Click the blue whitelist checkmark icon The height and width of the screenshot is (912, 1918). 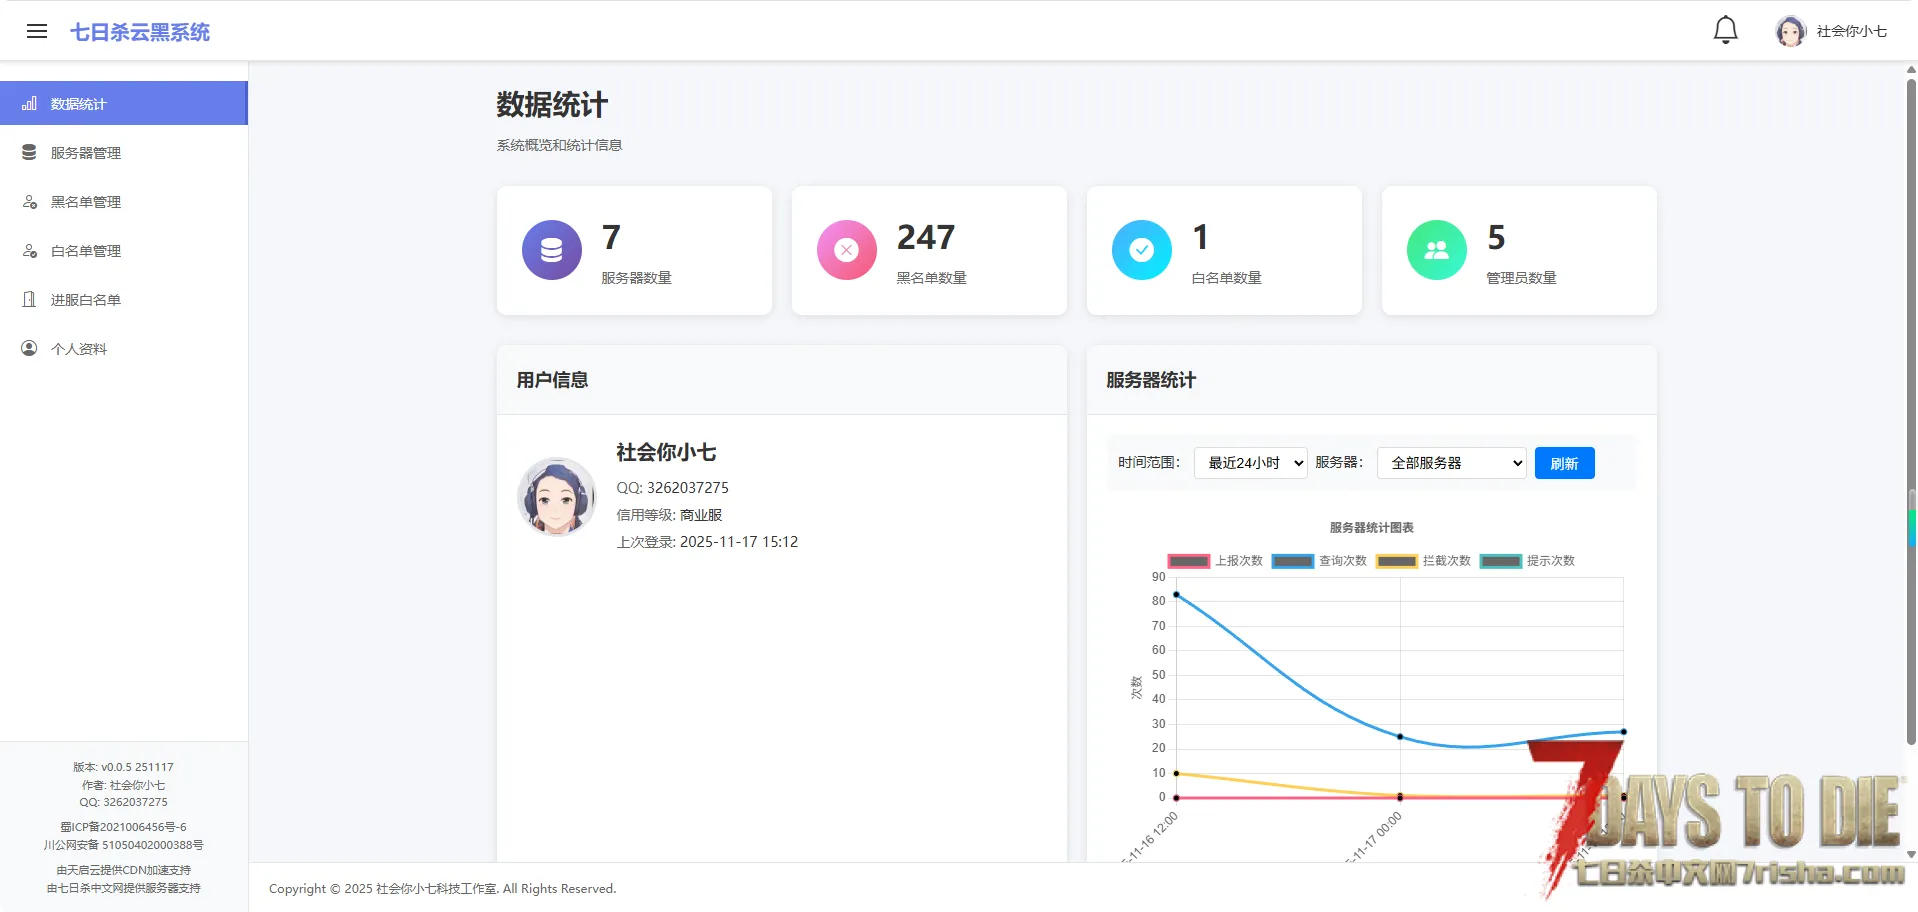(x=1141, y=250)
